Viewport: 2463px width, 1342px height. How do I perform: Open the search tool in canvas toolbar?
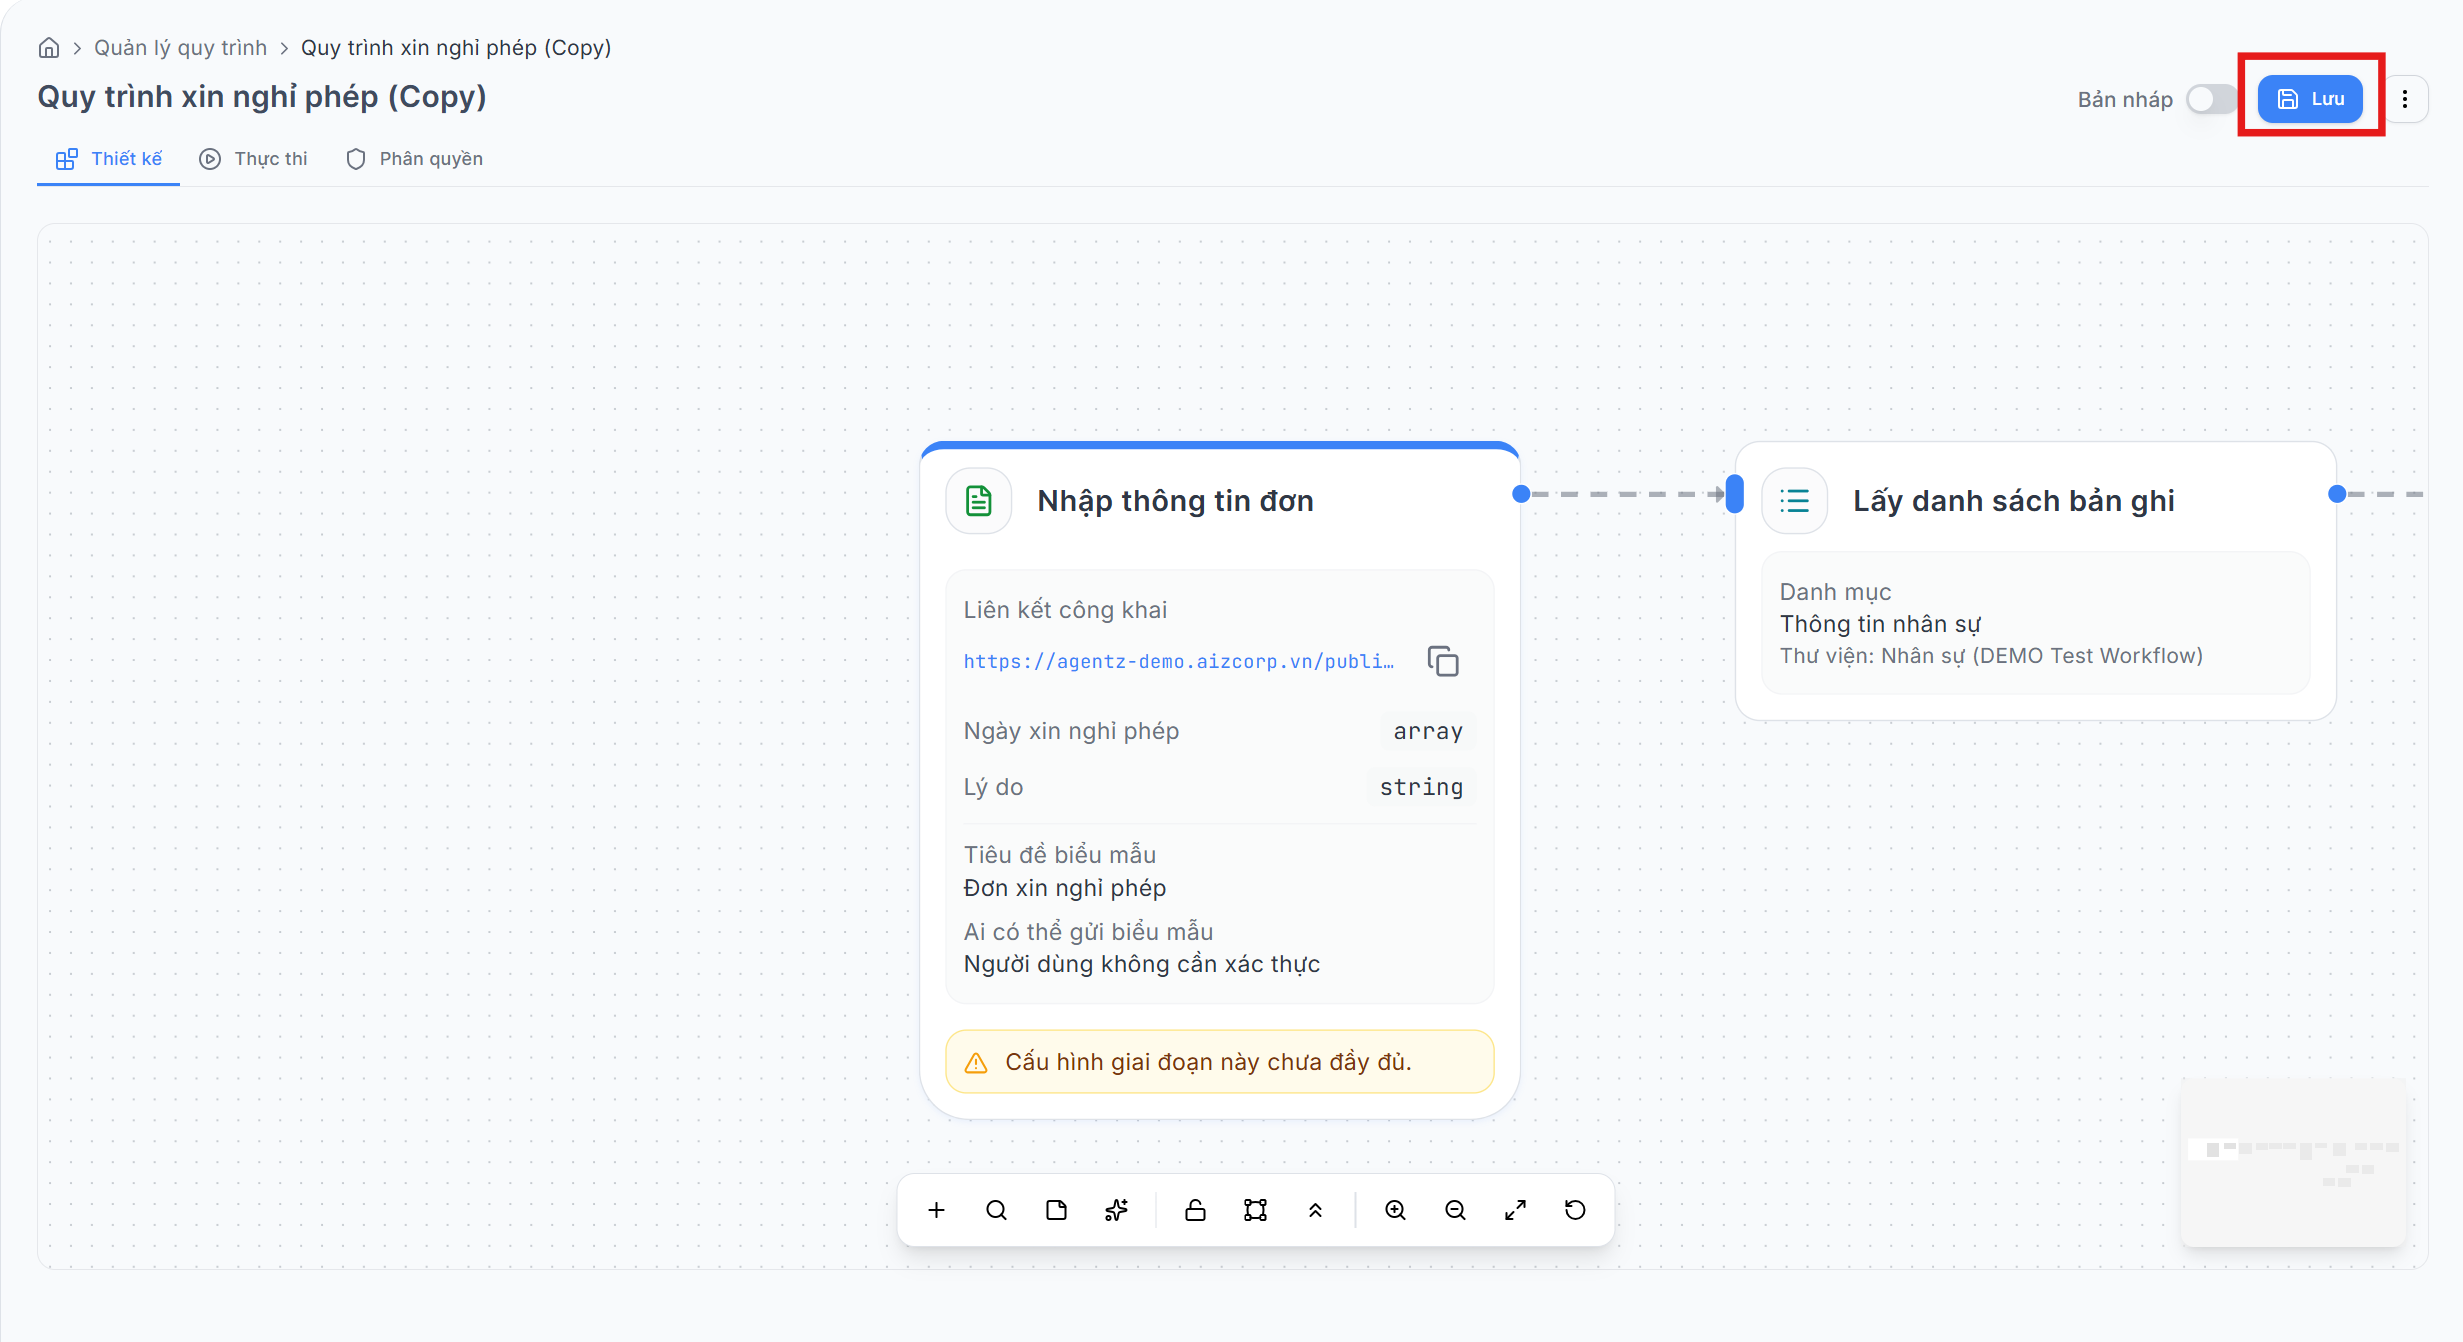[996, 1210]
